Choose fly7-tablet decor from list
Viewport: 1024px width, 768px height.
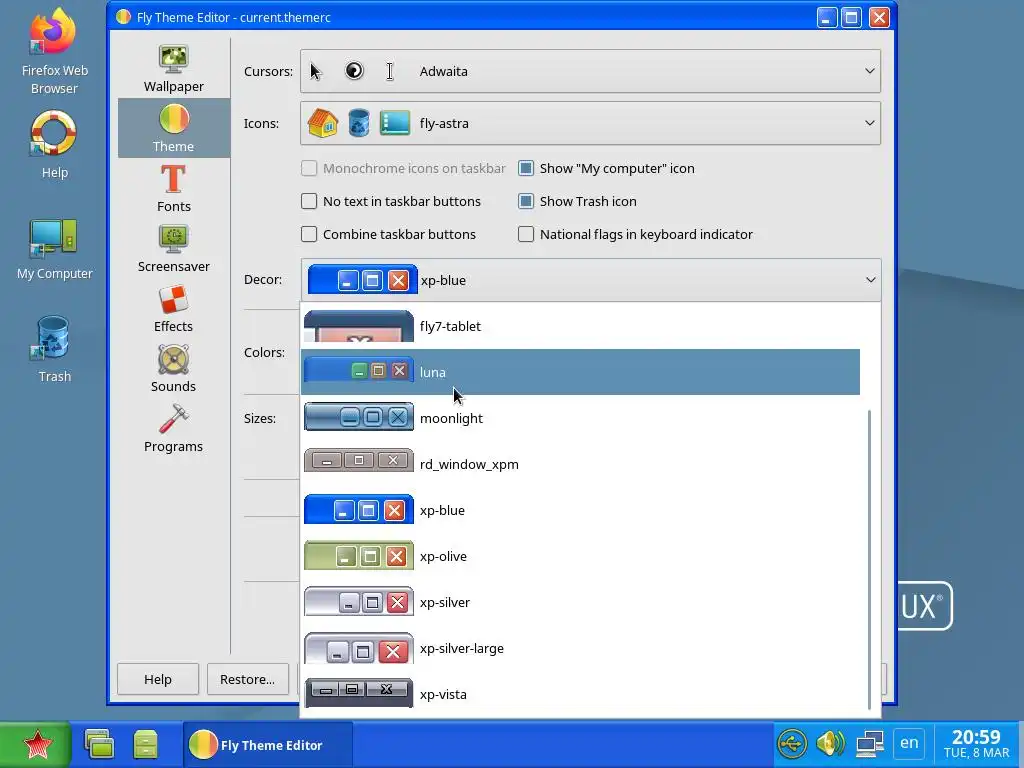(580, 326)
